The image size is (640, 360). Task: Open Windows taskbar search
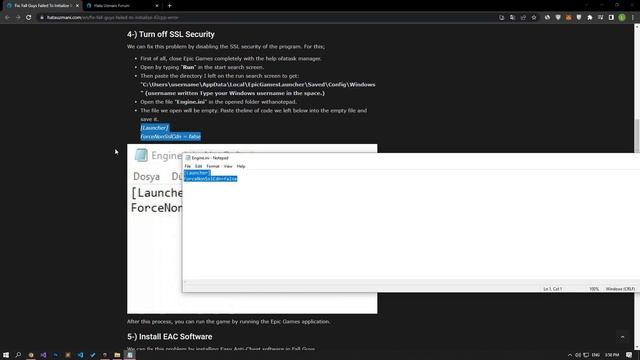click(18, 355)
